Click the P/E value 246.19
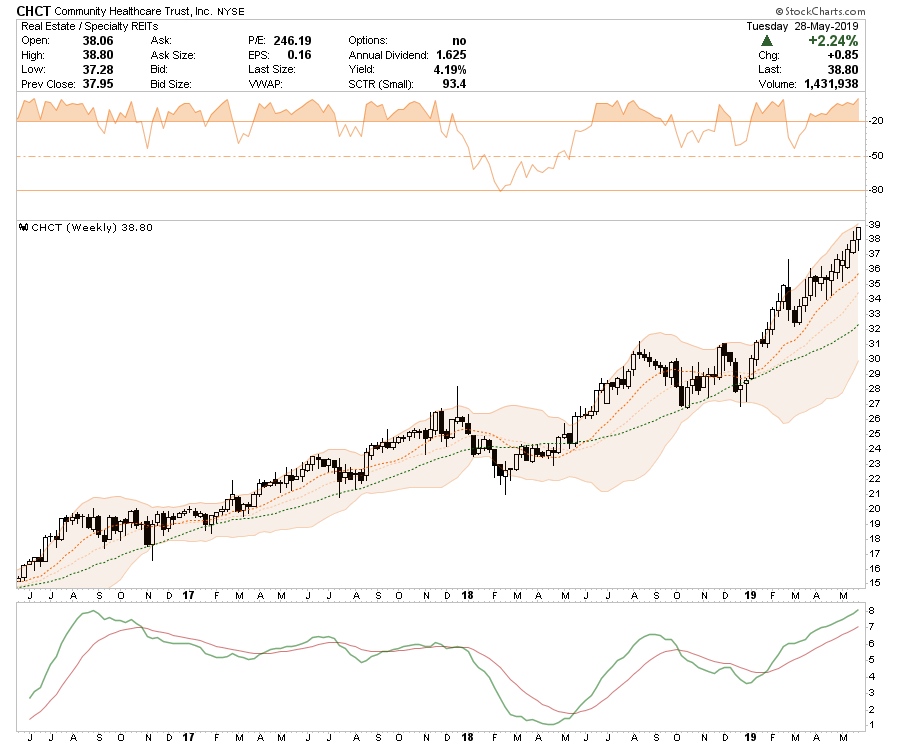Image resolution: width=900 pixels, height=746 pixels. coord(292,41)
